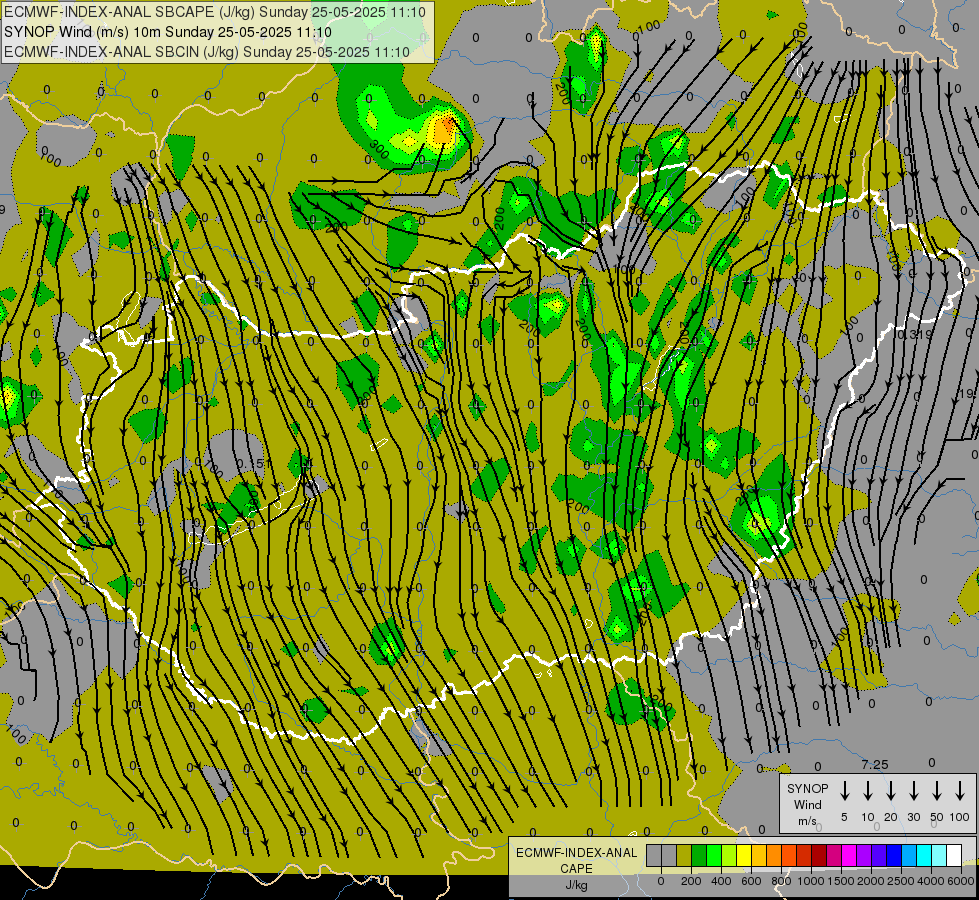The height and width of the screenshot is (900, 979).
Task: Select the white legend swatch
Action: tap(953, 856)
